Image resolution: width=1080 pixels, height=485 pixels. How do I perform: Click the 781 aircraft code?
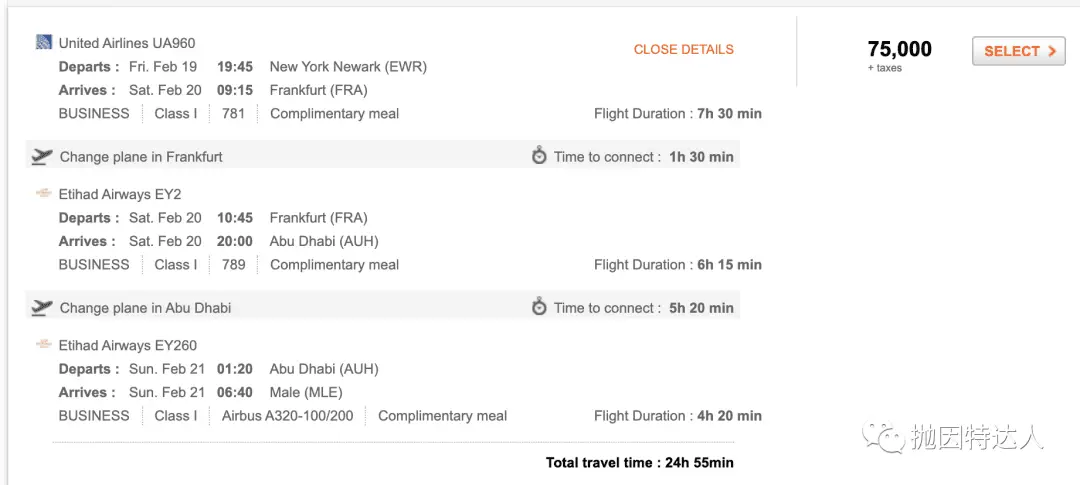(233, 114)
